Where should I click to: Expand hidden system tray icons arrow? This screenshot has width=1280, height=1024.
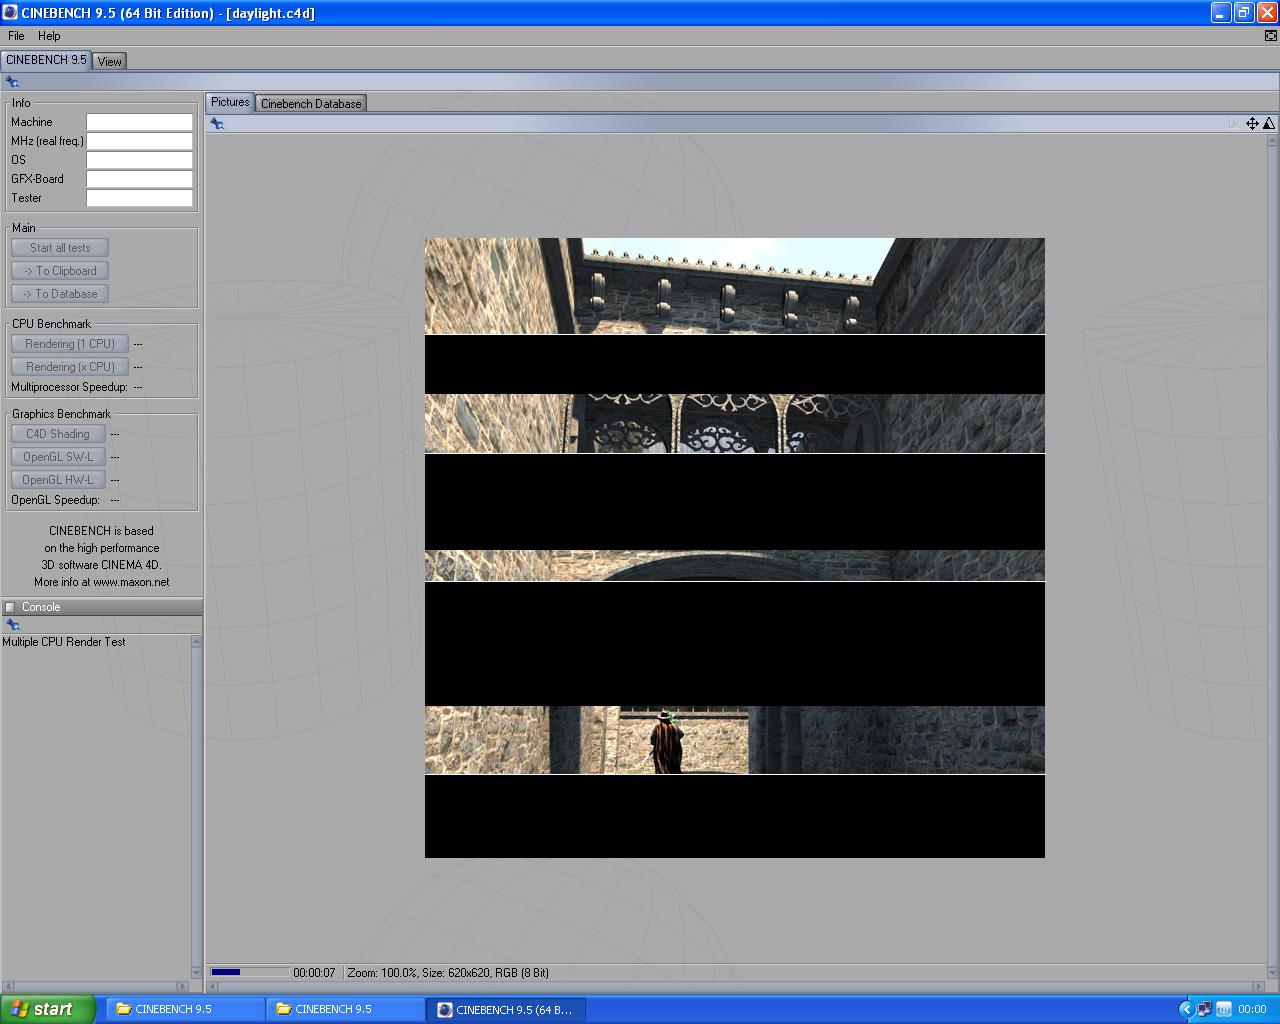click(1187, 1009)
